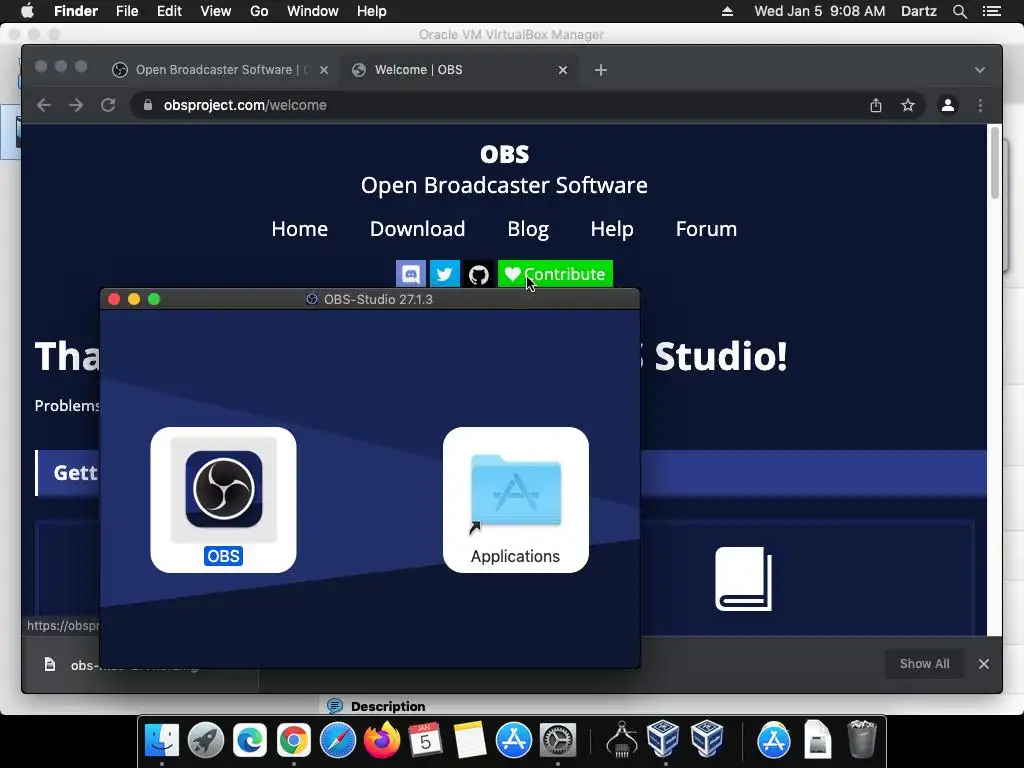
Task: Open the OBS GitHub link icon
Action: [479, 274]
